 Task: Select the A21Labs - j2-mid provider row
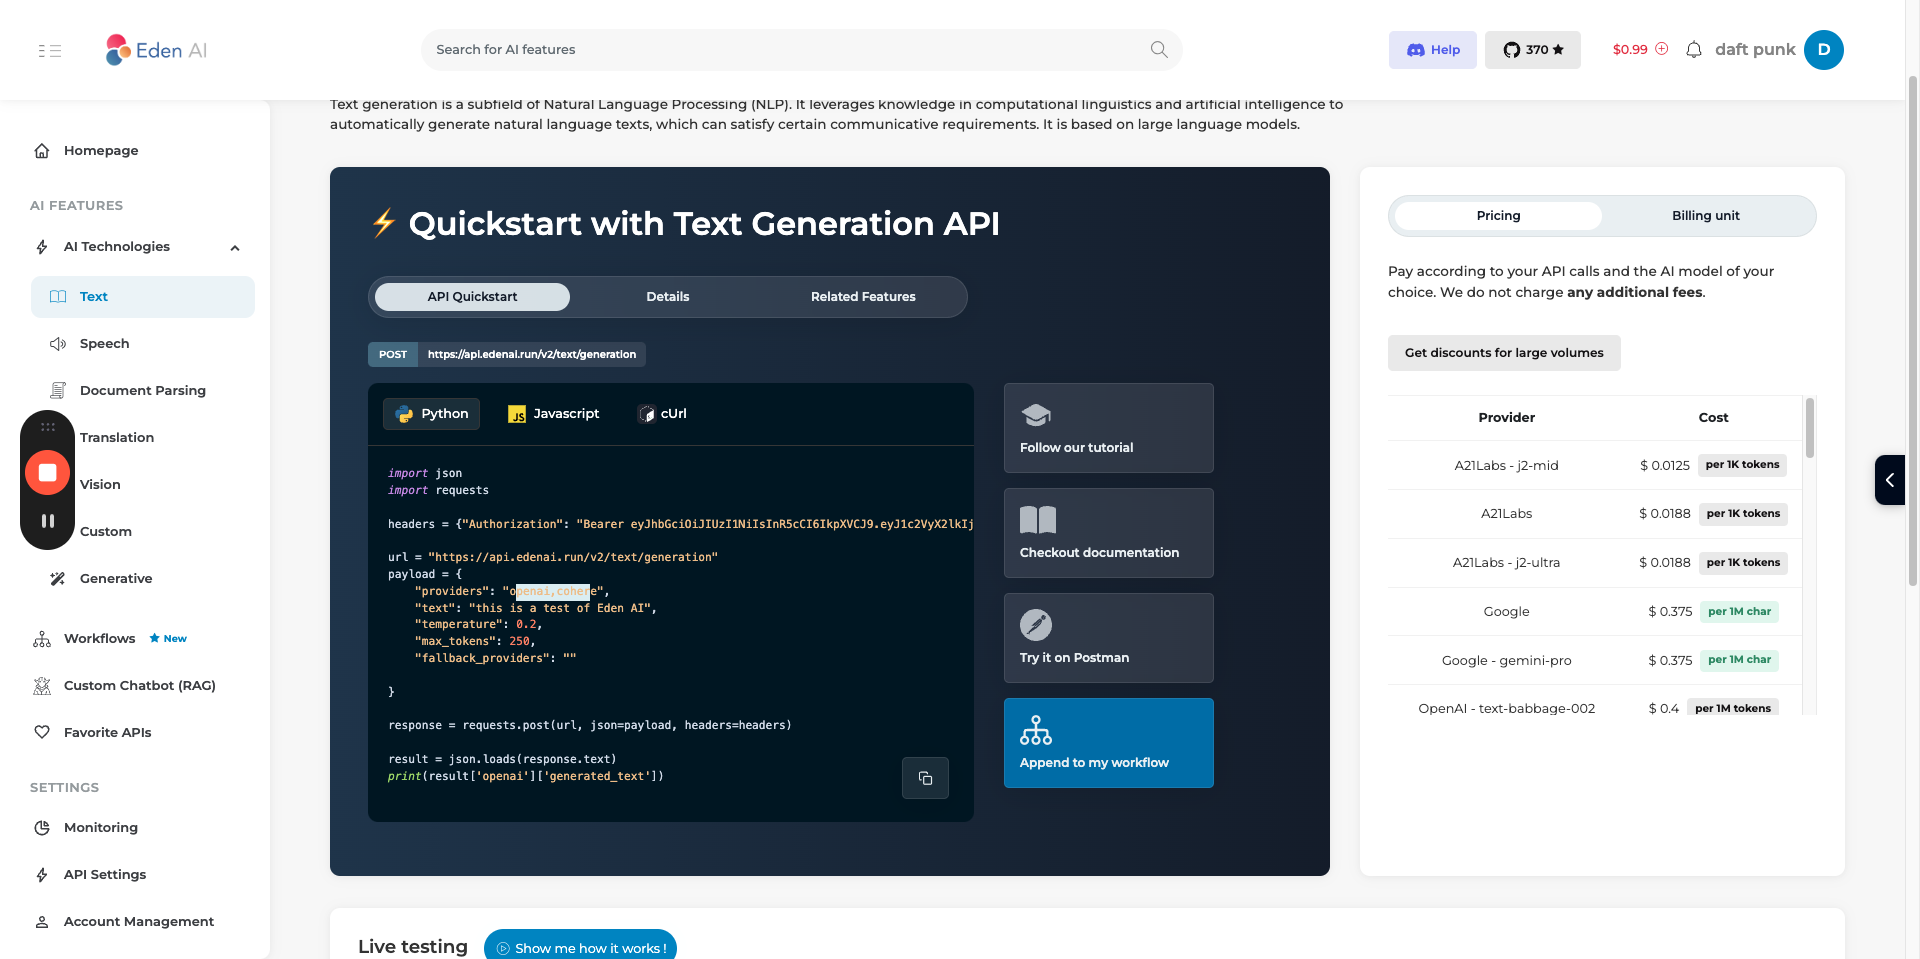point(1595,465)
